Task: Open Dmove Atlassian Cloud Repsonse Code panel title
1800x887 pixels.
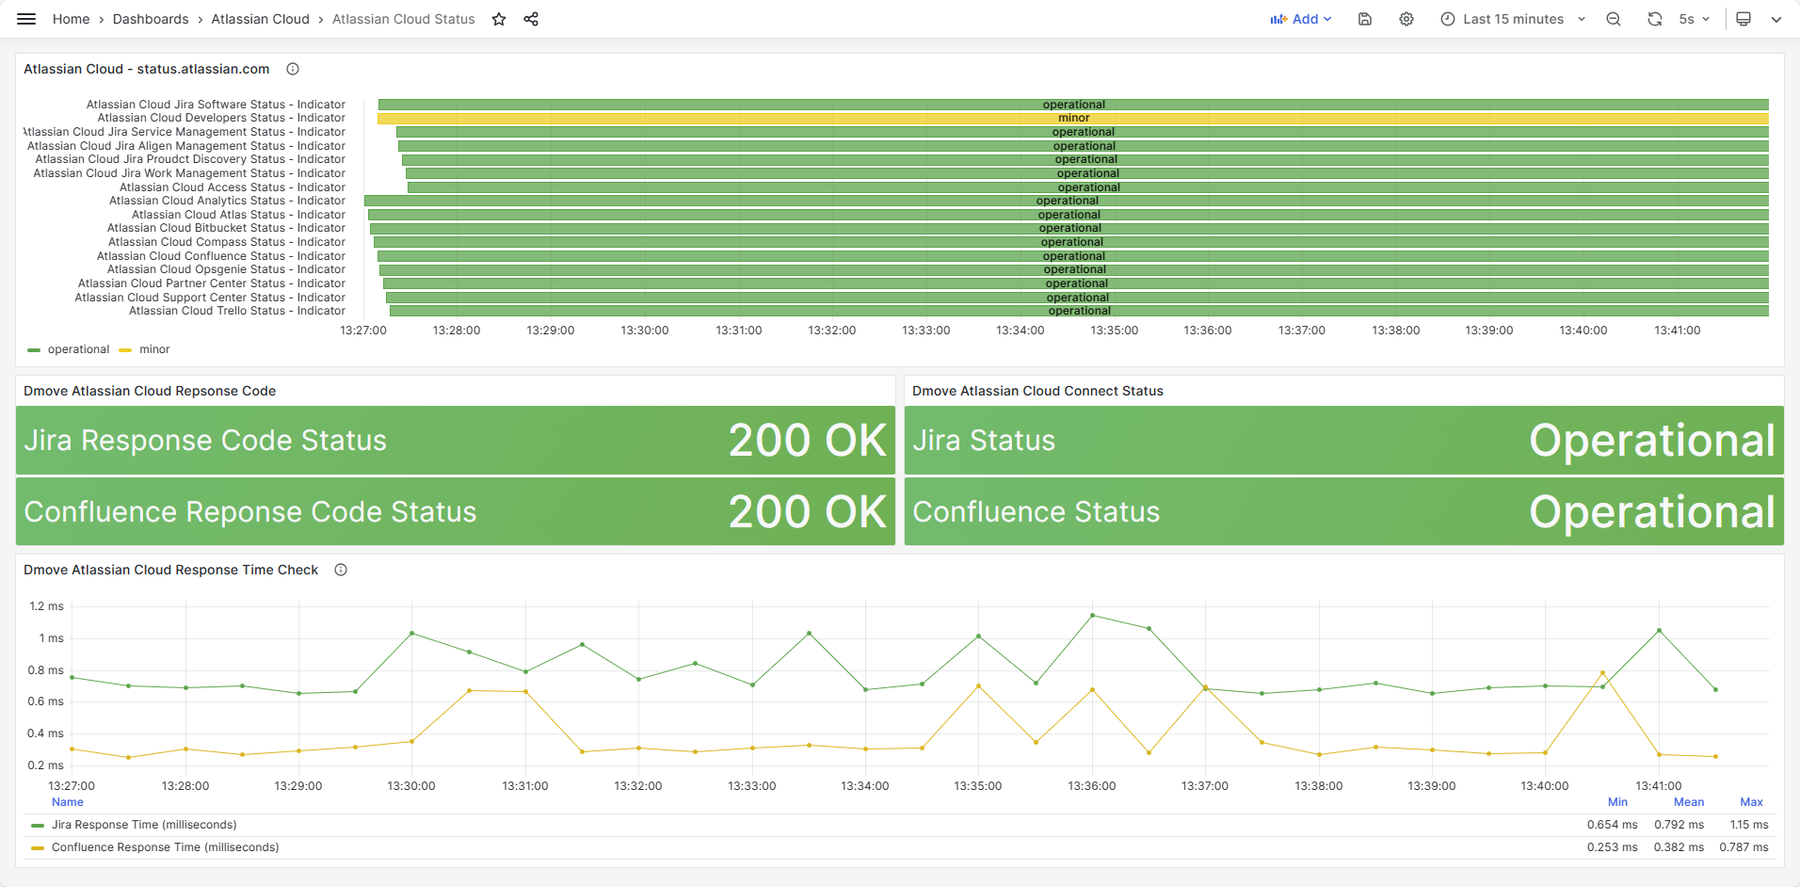Action: point(150,391)
